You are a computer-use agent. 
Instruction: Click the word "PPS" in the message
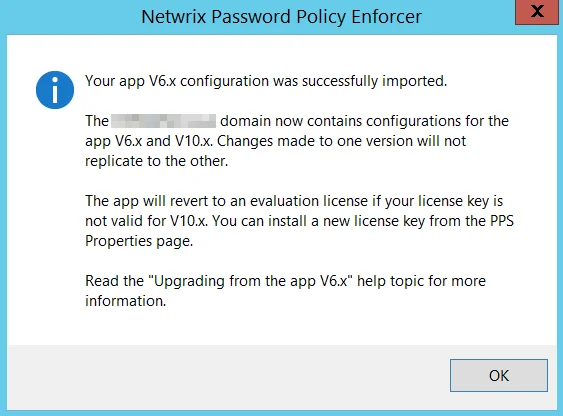point(502,221)
